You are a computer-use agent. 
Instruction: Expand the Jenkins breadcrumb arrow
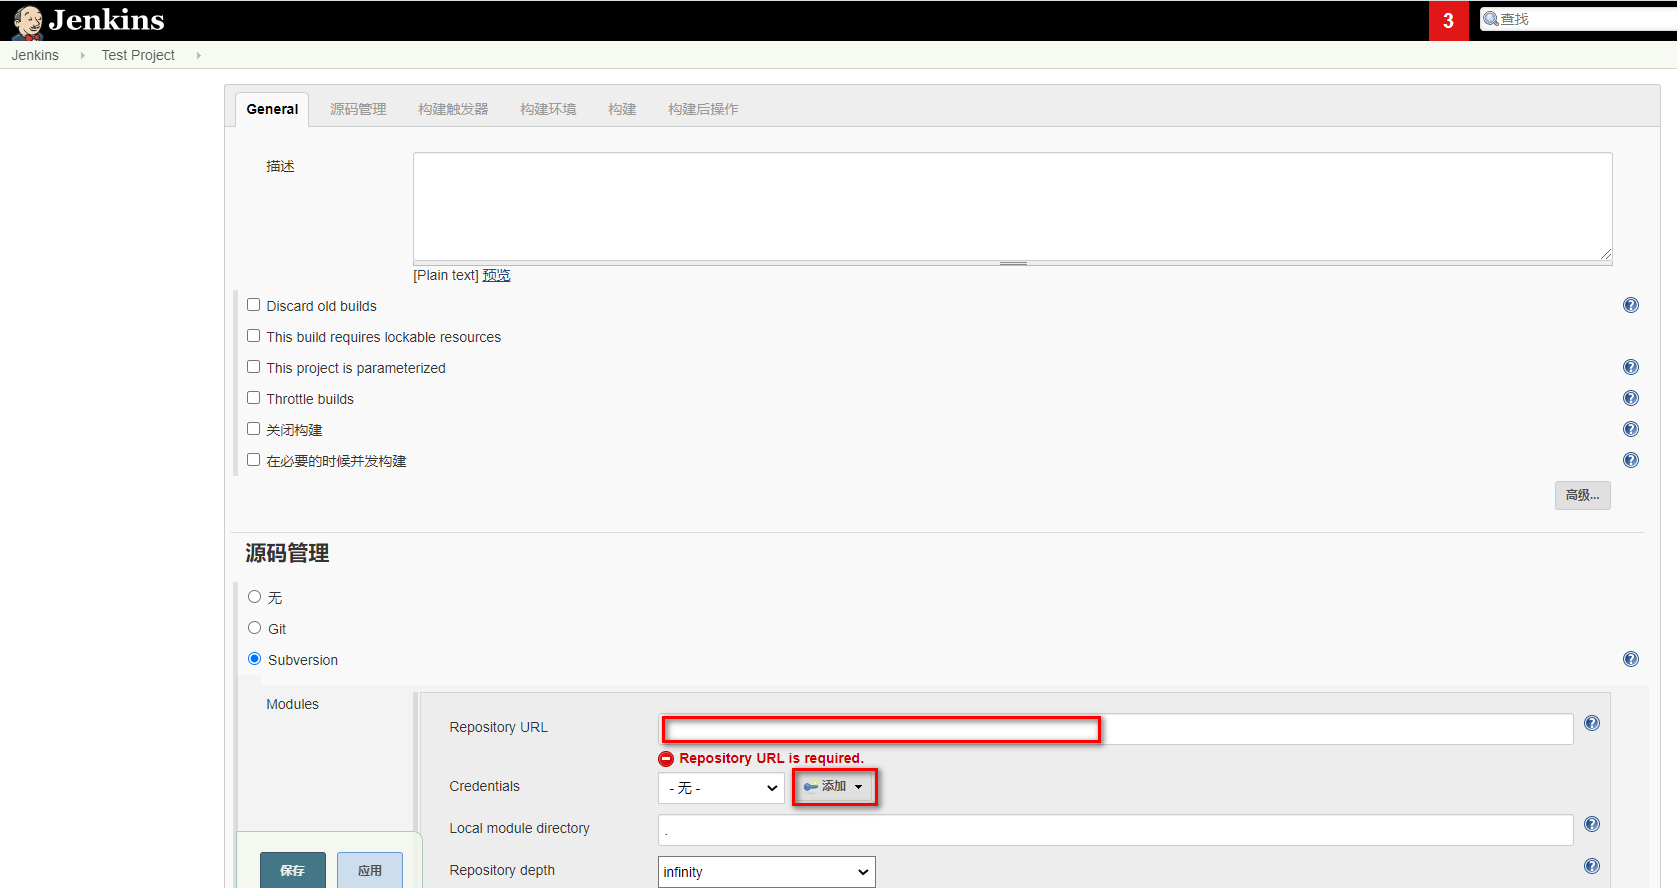[82, 55]
